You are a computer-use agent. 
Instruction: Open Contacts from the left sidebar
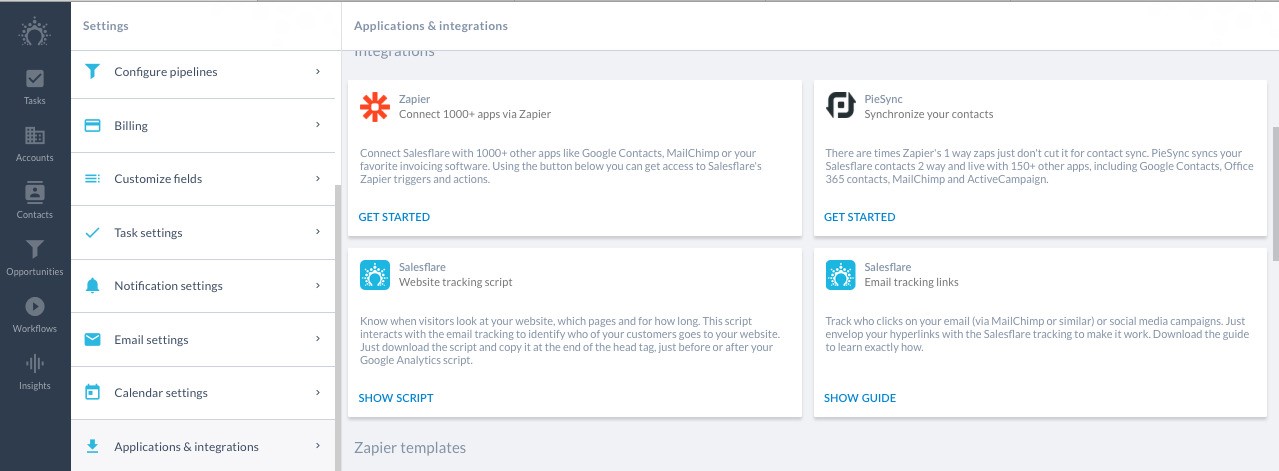click(x=35, y=201)
